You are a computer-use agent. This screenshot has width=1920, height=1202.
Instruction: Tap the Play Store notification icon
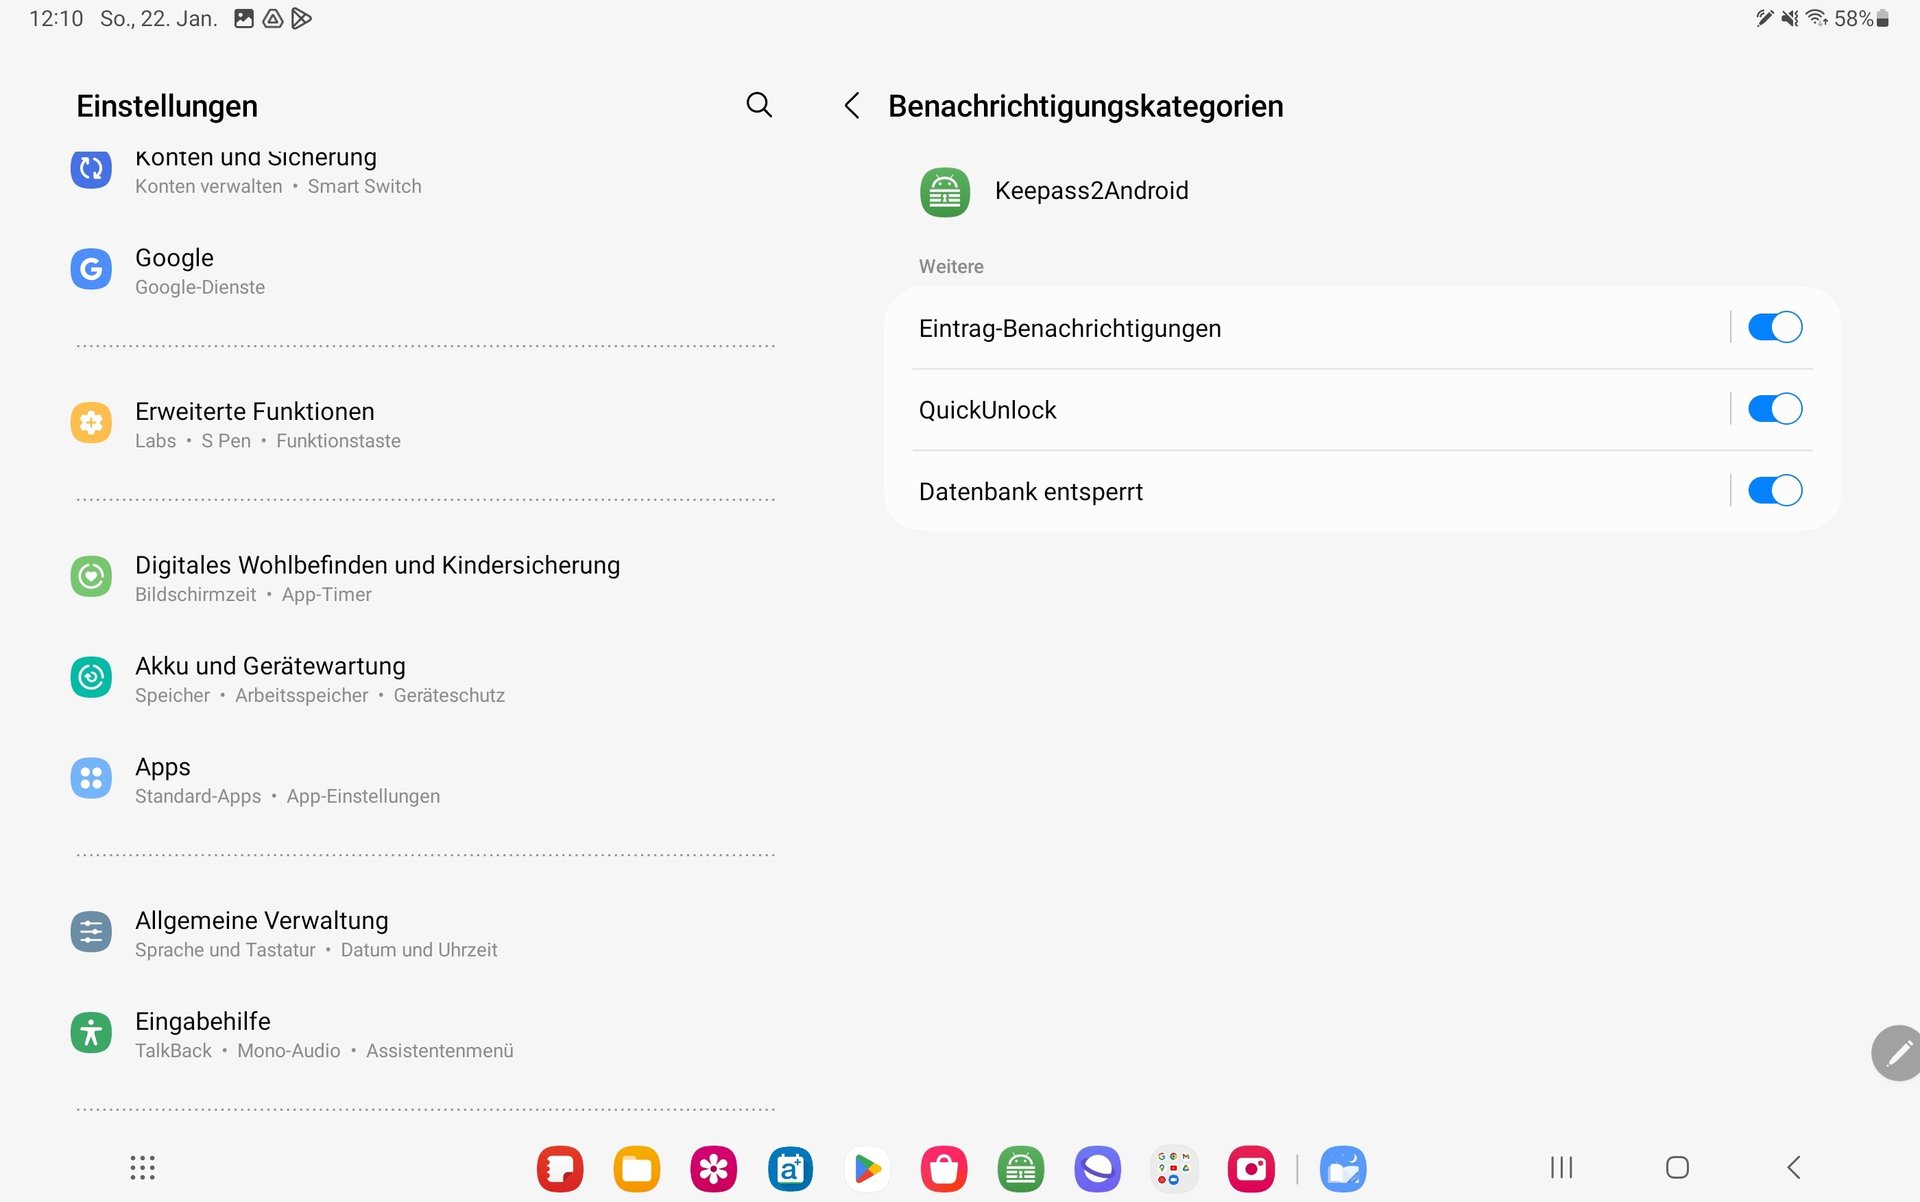click(301, 18)
